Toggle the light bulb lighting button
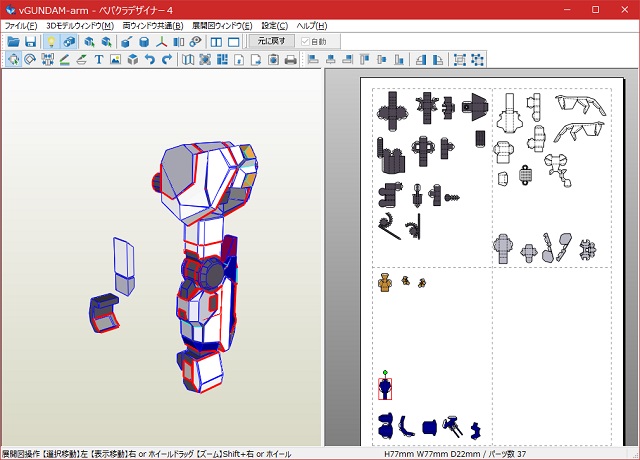 51,42
